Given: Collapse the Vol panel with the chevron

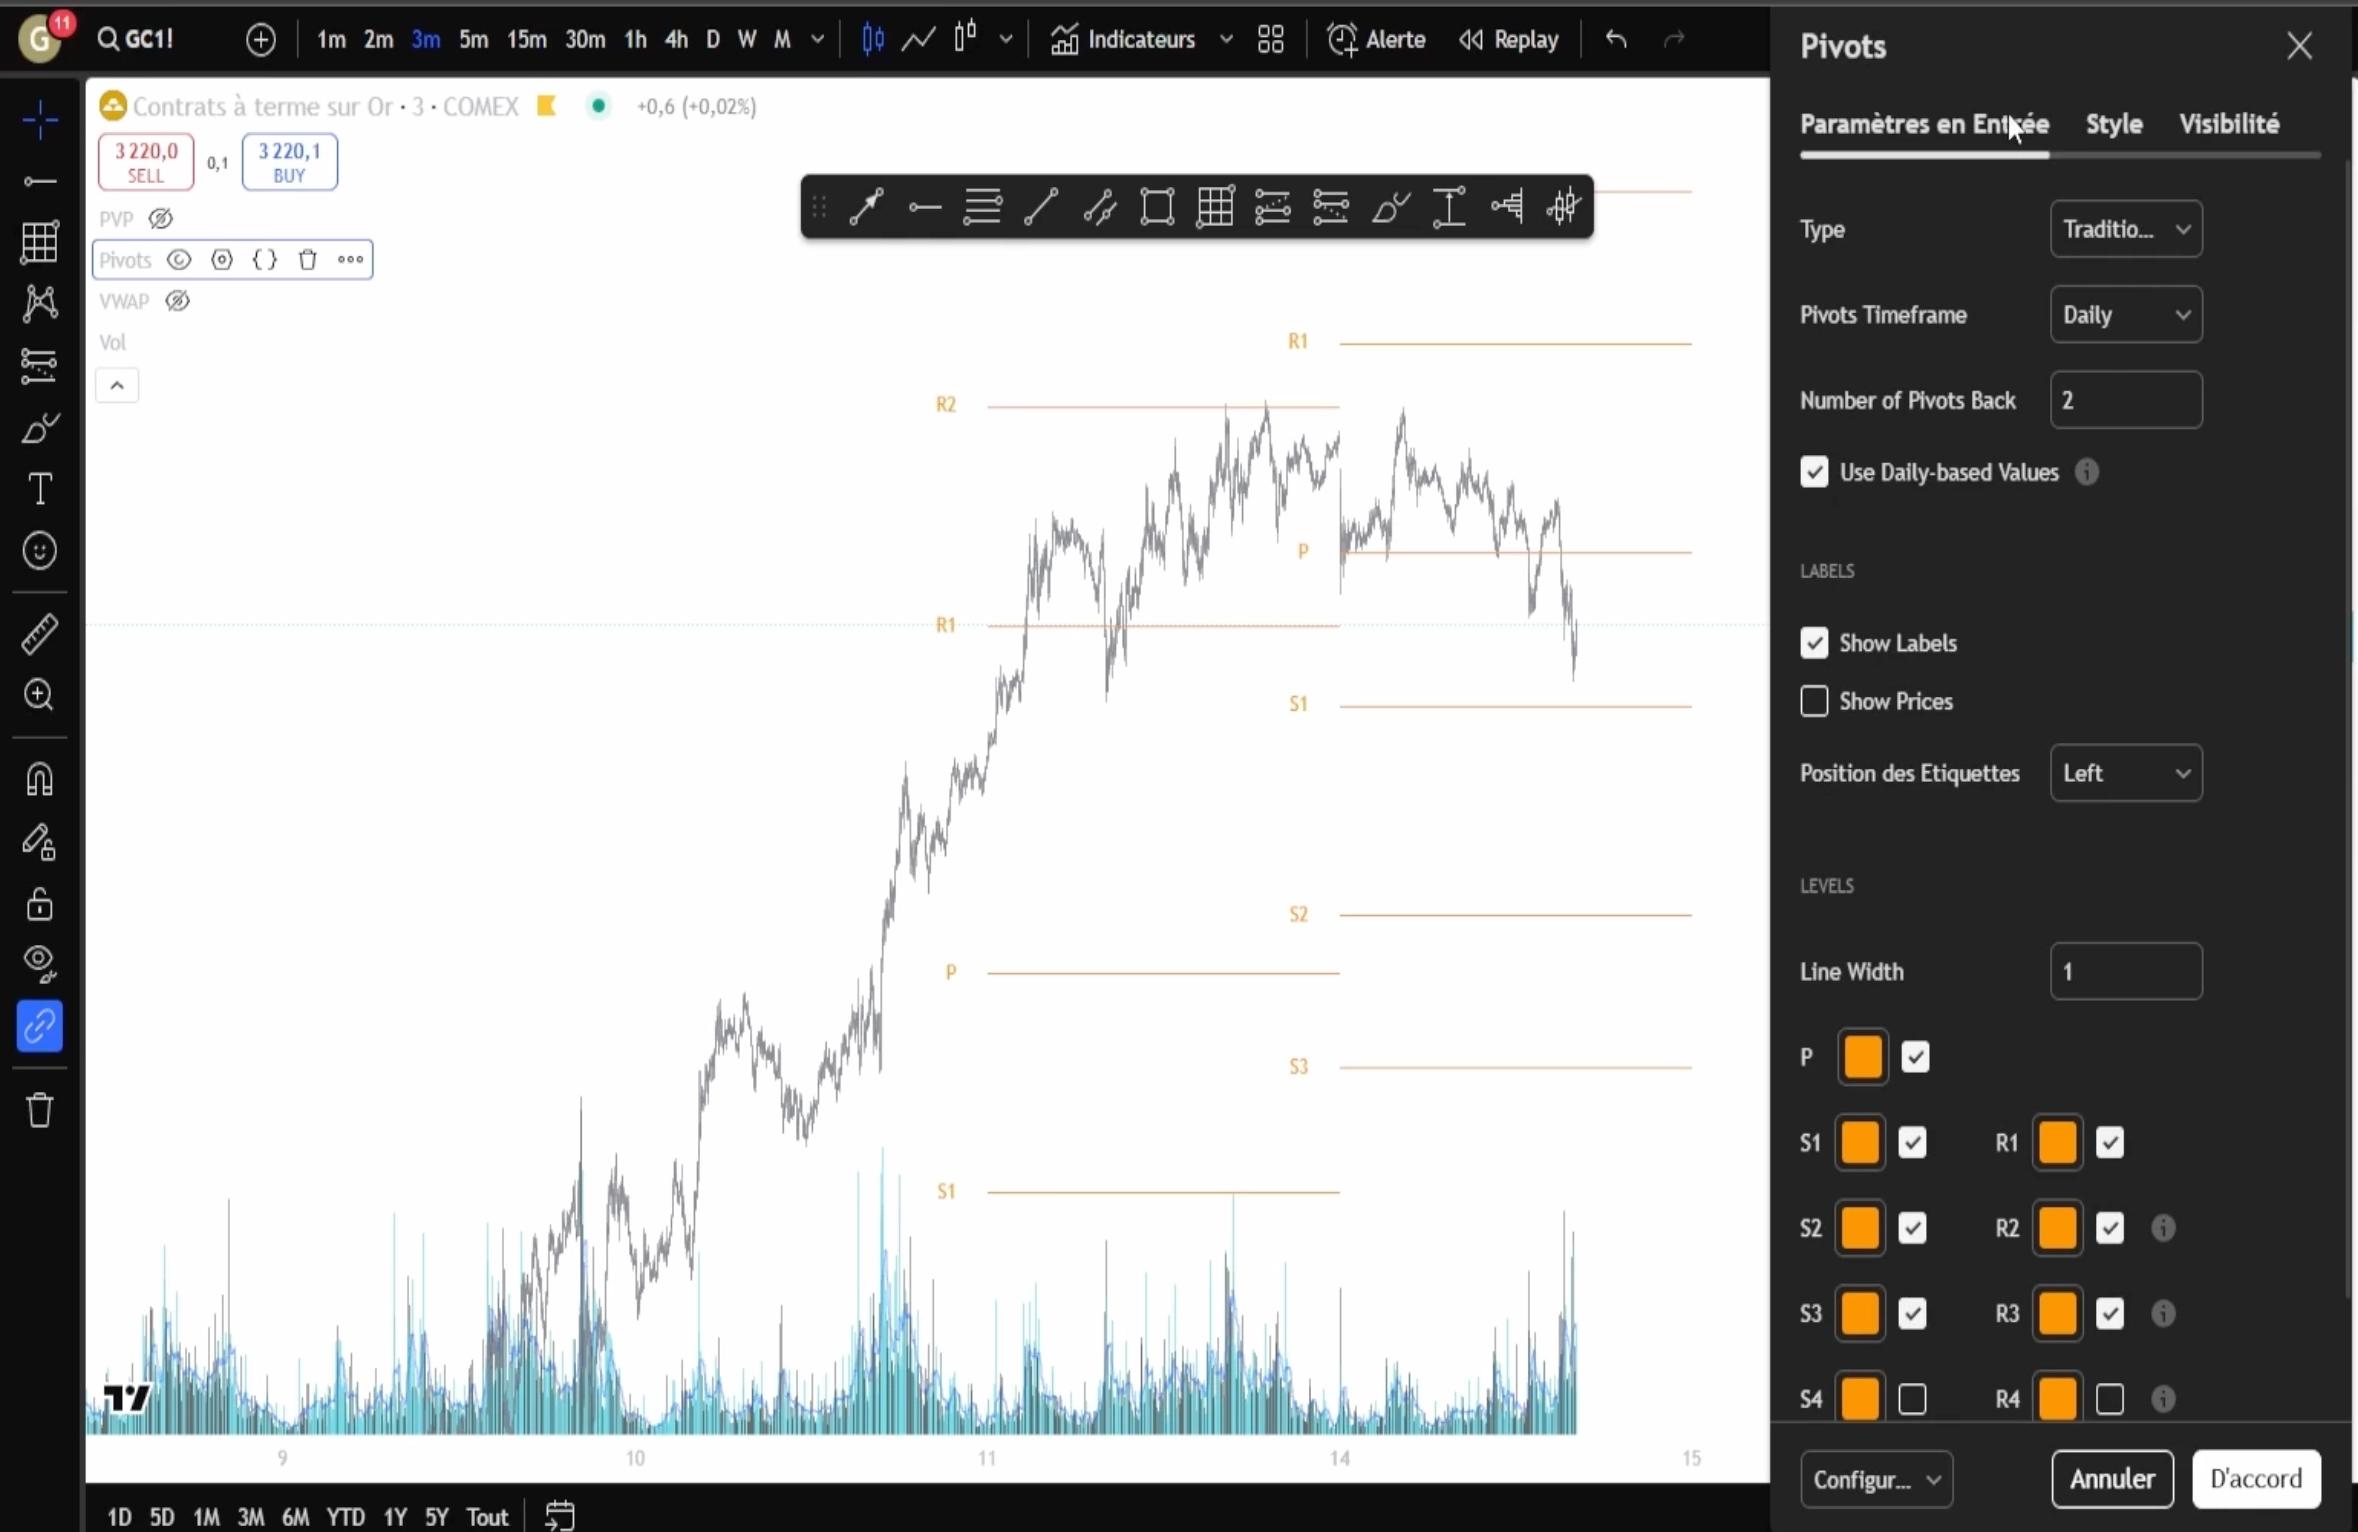Looking at the screenshot, I should pos(117,384).
